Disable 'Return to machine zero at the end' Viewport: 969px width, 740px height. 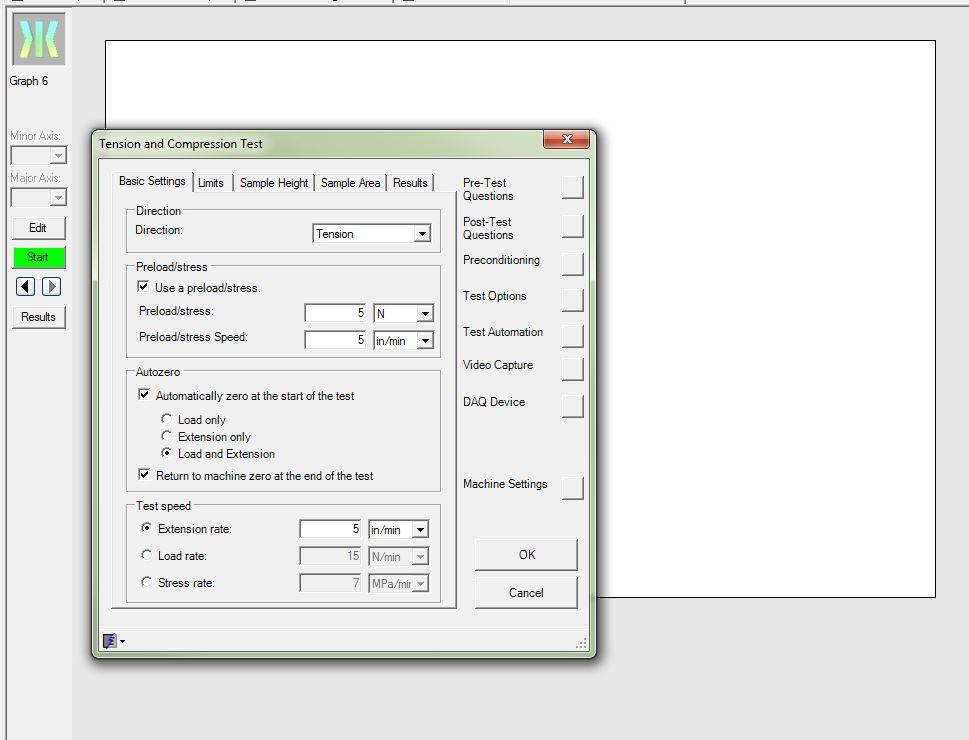coord(144,473)
